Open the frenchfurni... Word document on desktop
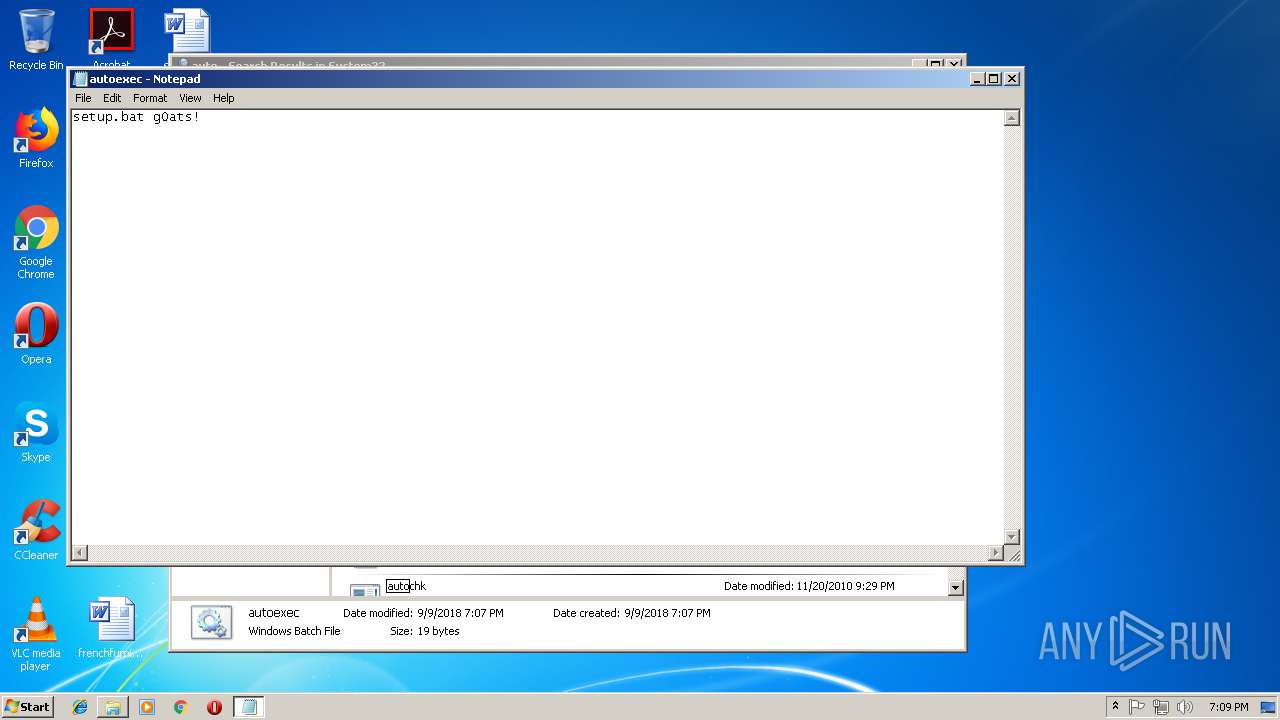The width and height of the screenshot is (1280, 720). coord(111,628)
